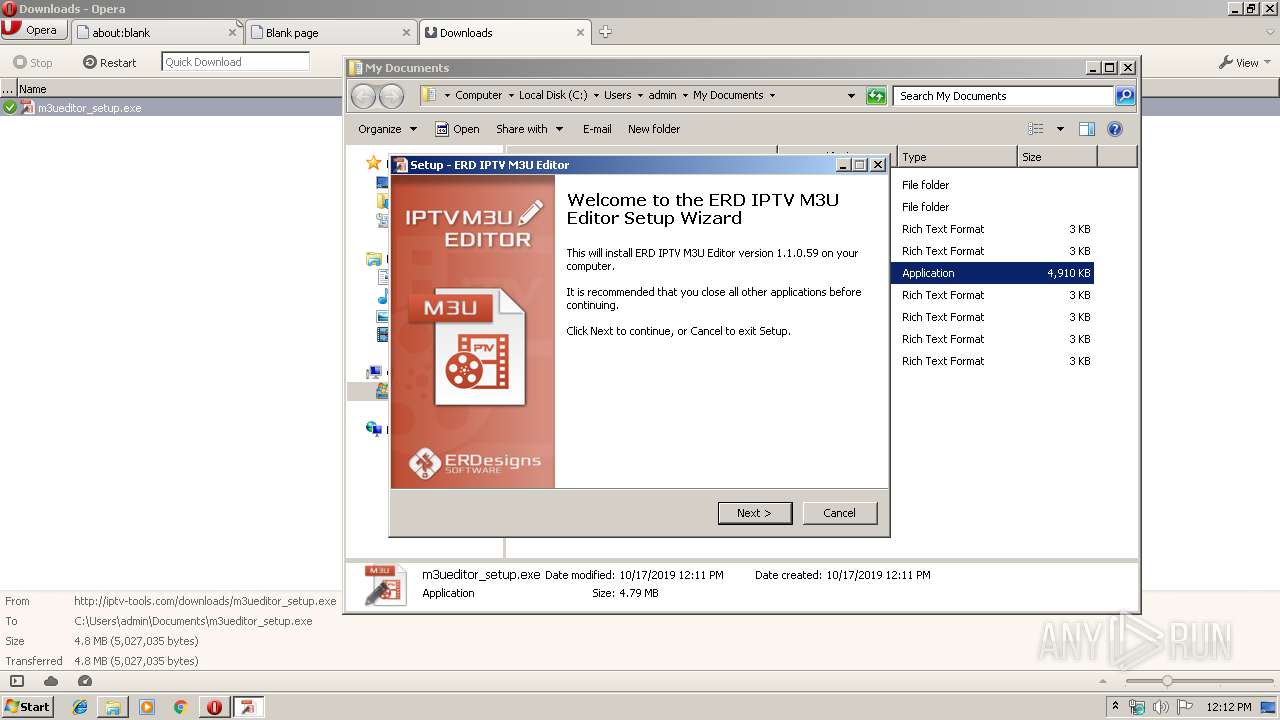
Task: Toggle the preview pane icon
Action: point(1087,129)
